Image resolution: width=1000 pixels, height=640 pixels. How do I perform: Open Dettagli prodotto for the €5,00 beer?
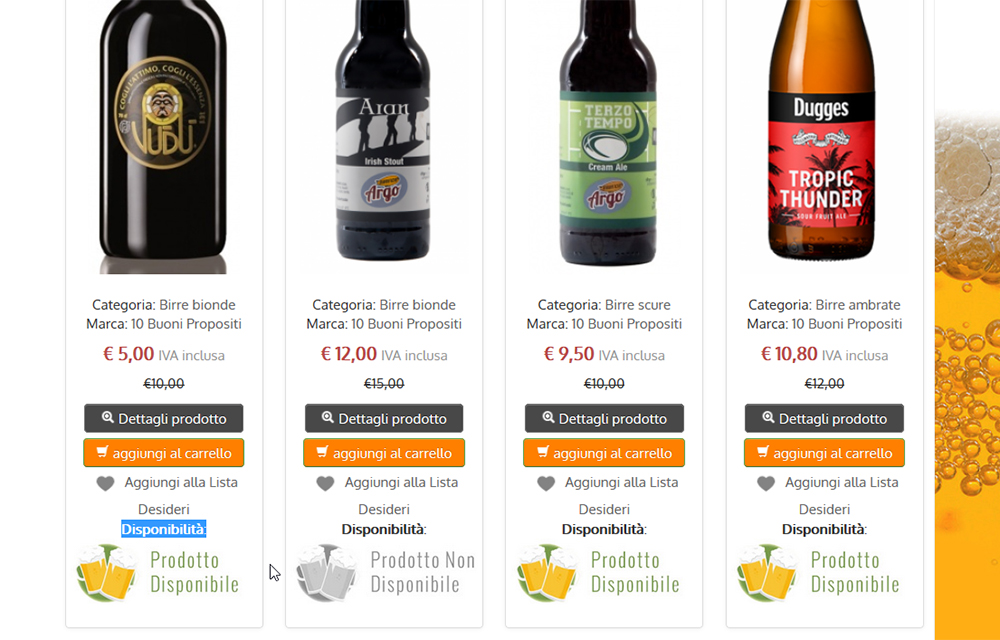pos(164,418)
